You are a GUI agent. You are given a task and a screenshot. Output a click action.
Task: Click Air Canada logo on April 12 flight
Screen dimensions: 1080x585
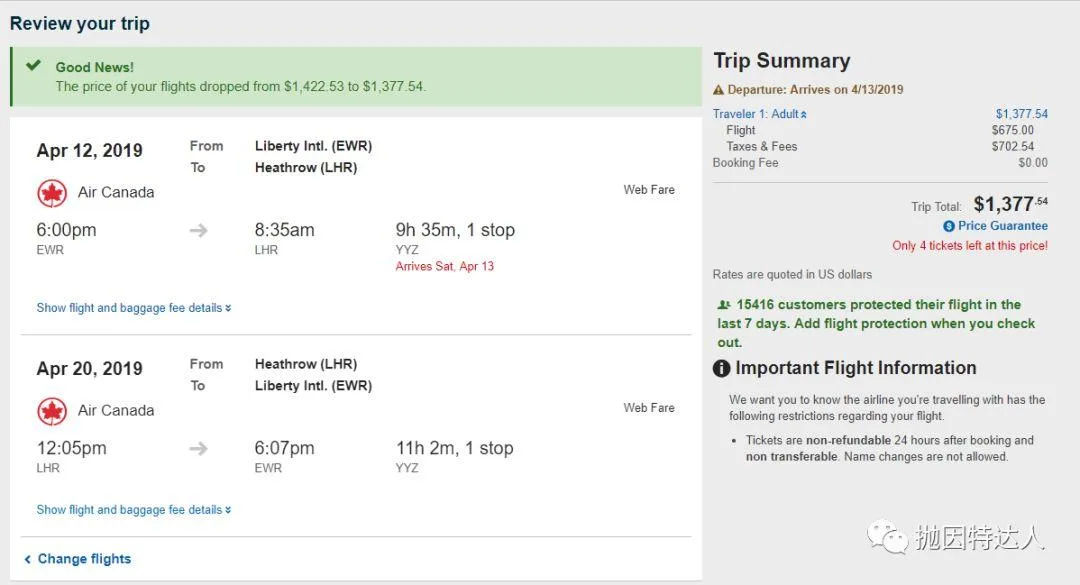click(x=52, y=193)
